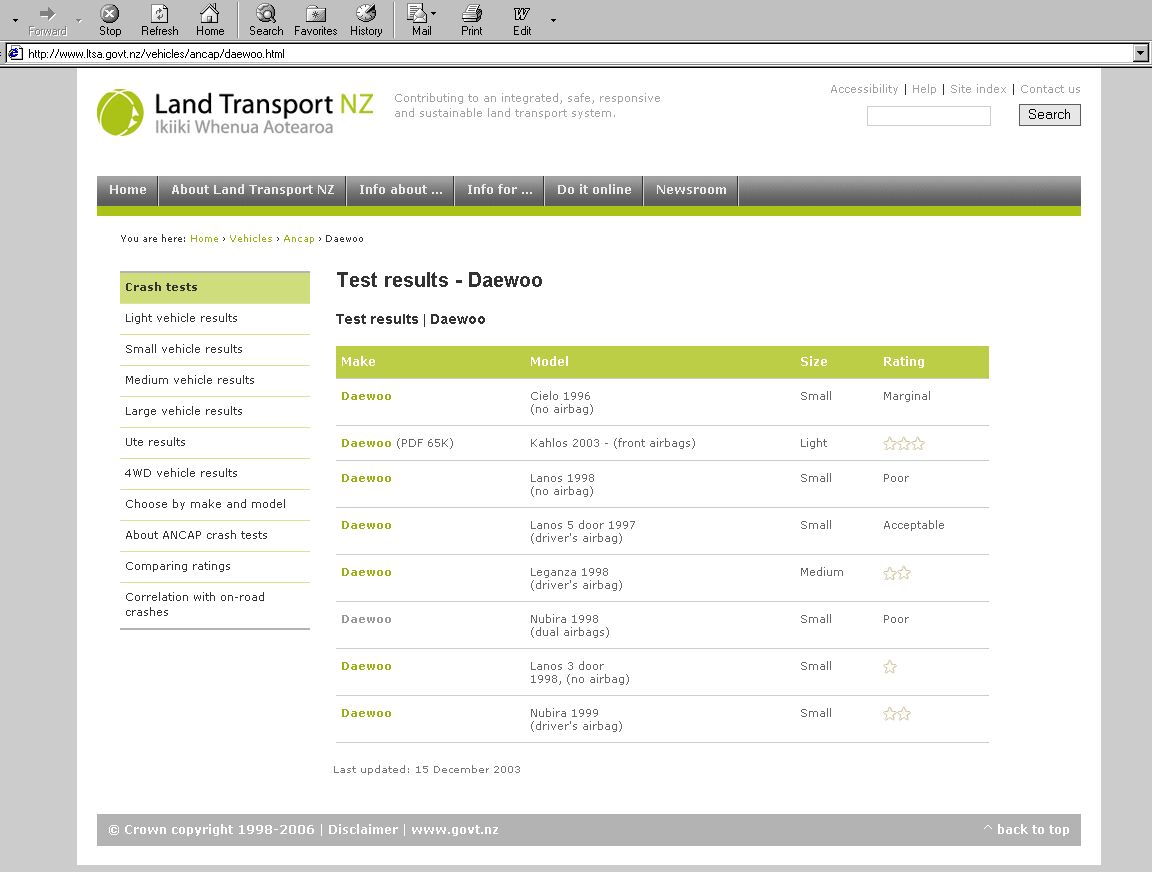The width and height of the screenshot is (1152, 872).
Task: Open About ANCAP crash tests link
Action: coord(196,535)
